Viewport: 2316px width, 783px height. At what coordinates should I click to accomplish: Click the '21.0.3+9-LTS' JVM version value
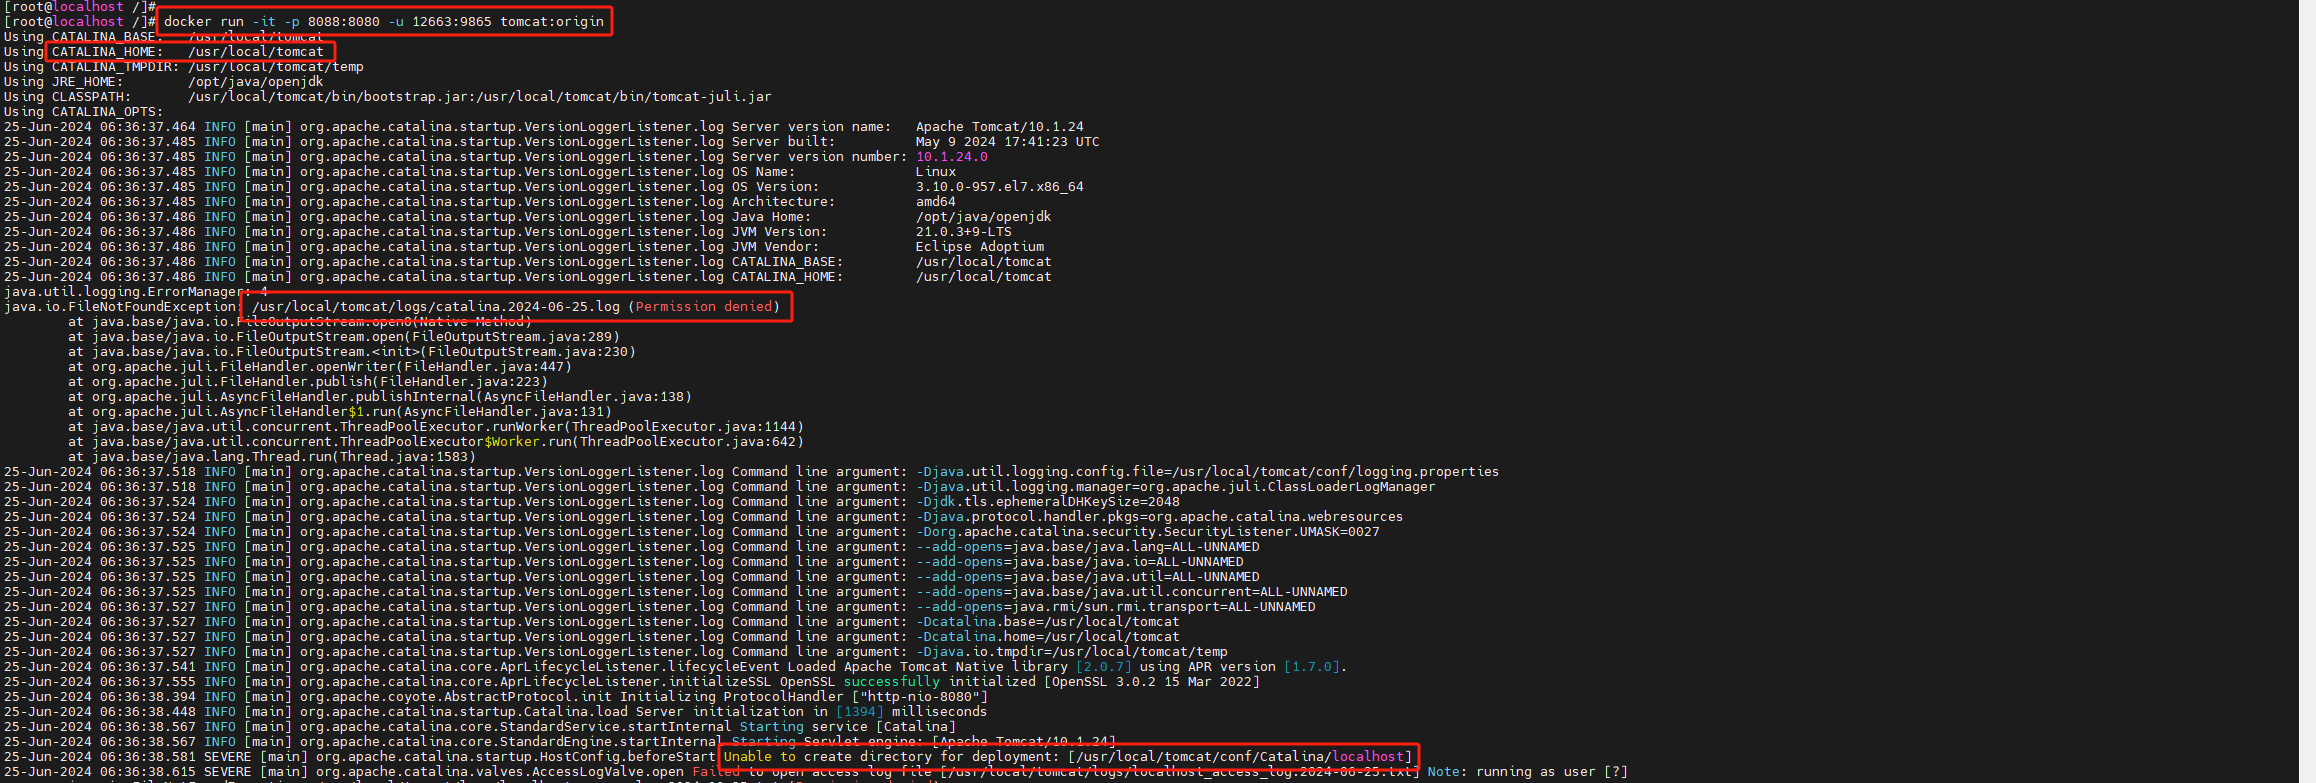point(964,231)
